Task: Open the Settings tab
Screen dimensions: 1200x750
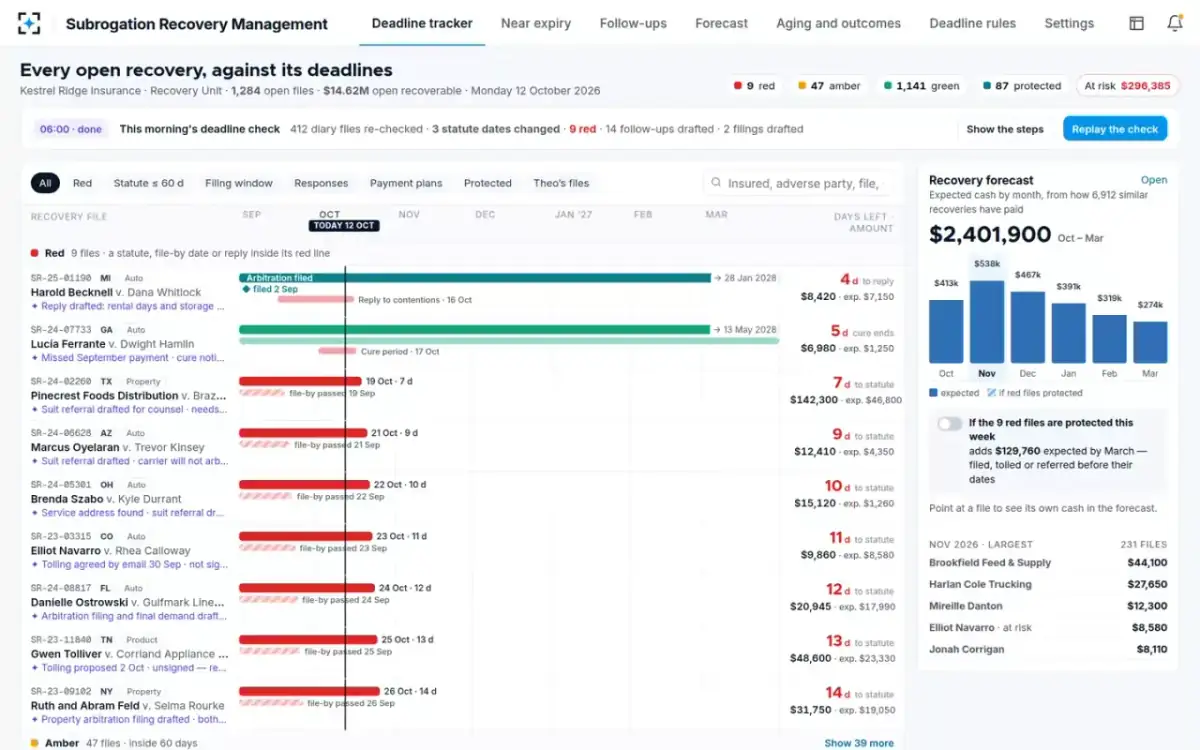Action: [1069, 23]
